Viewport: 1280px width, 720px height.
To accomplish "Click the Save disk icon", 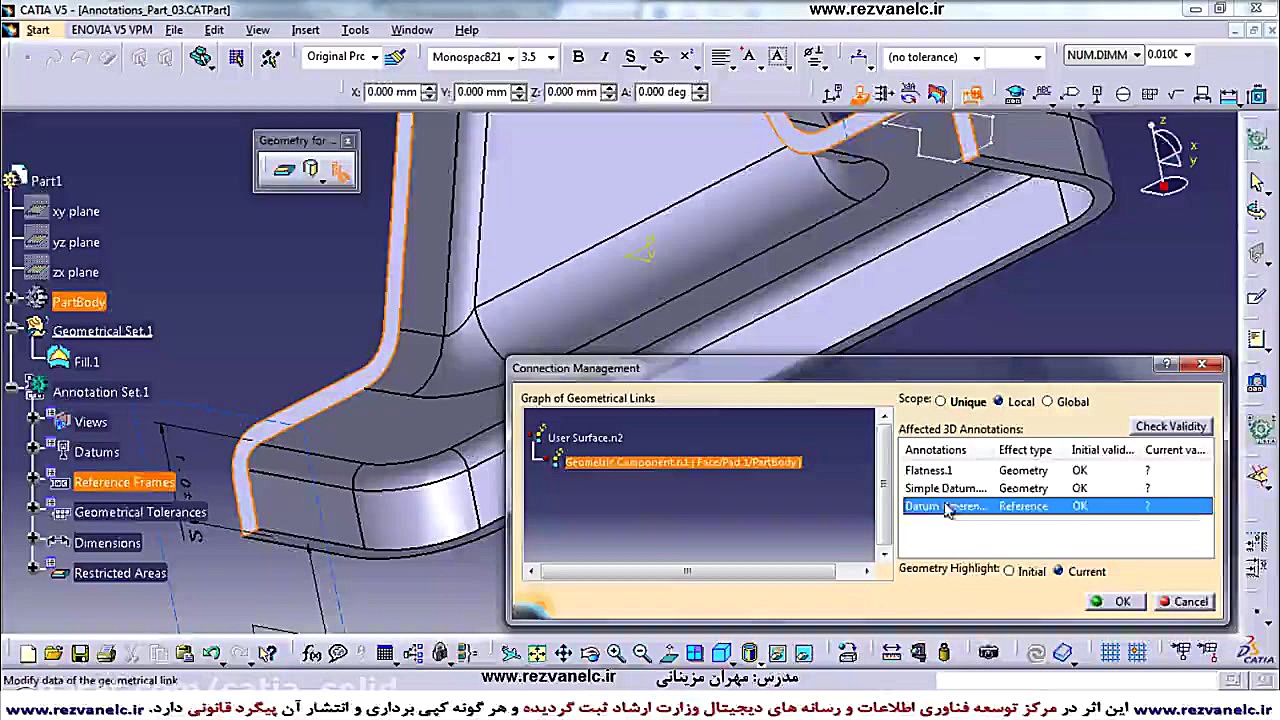I will pyautogui.click(x=80, y=654).
